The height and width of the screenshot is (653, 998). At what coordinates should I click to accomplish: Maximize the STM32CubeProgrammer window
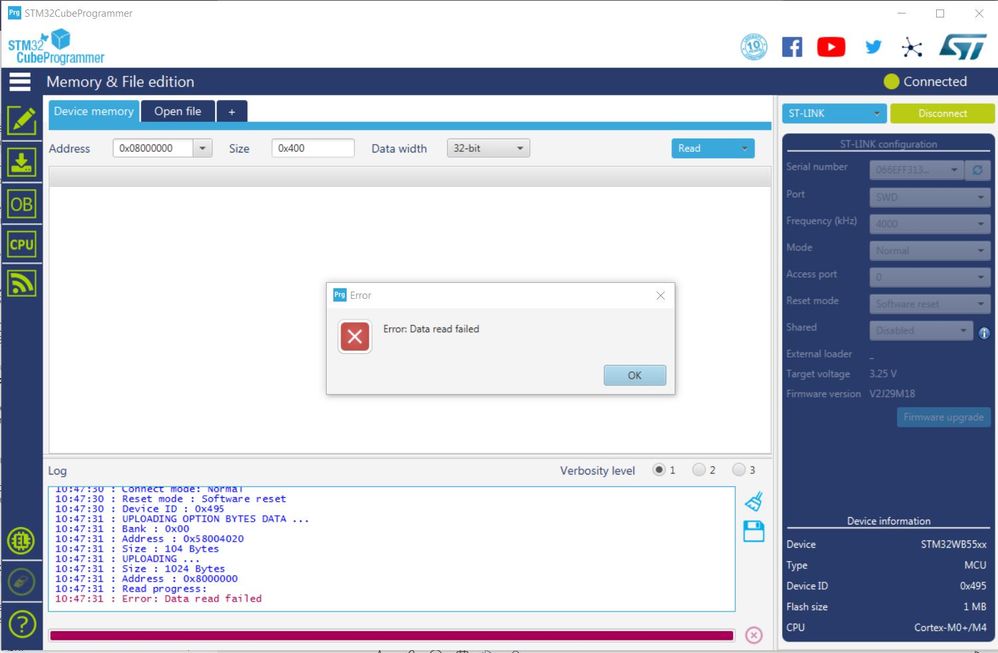point(940,13)
